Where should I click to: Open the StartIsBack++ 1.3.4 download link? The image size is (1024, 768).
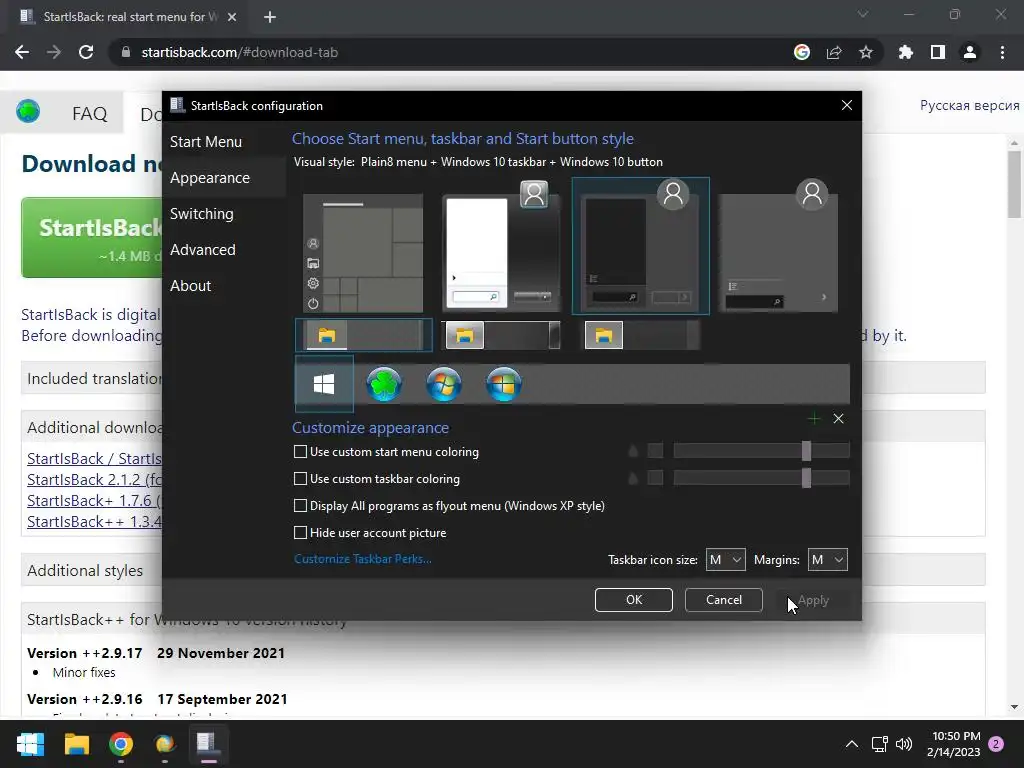tap(95, 522)
